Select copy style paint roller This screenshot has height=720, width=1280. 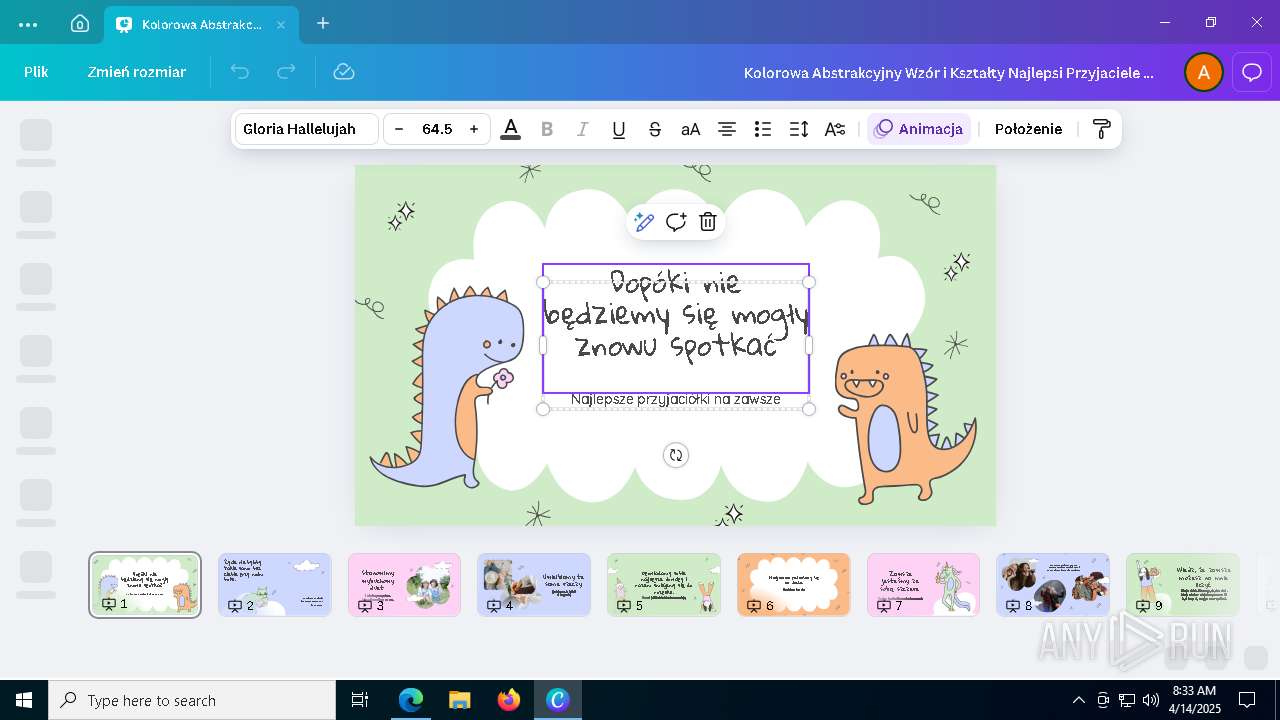[x=1101, y=129]
